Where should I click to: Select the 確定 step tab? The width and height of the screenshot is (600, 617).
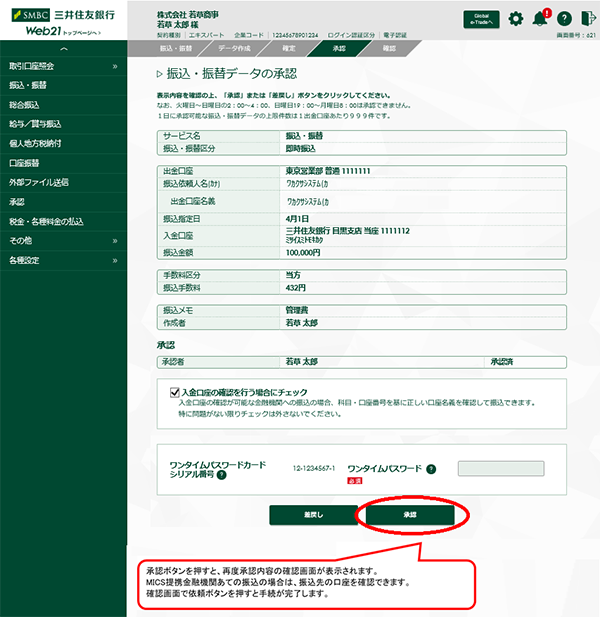click(288, 48)
